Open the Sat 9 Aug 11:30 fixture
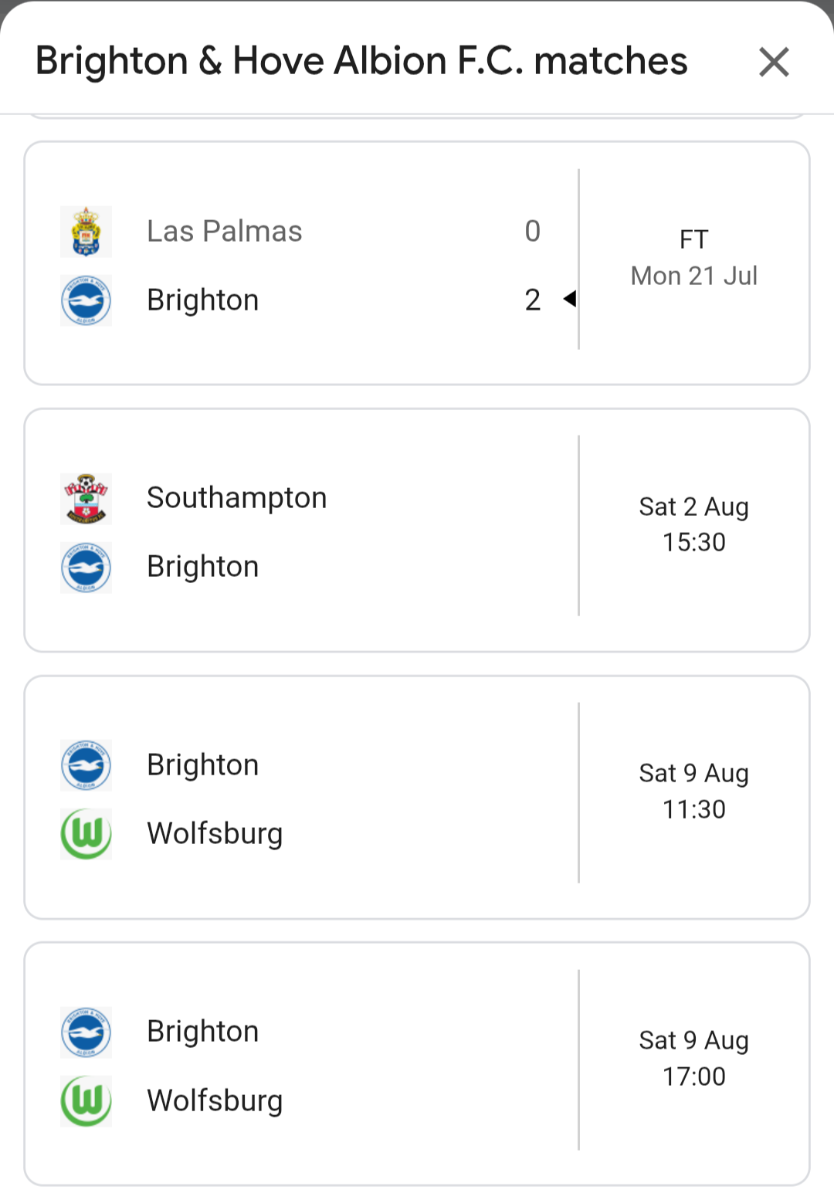The image size is (834, 1200). (694, 791)
